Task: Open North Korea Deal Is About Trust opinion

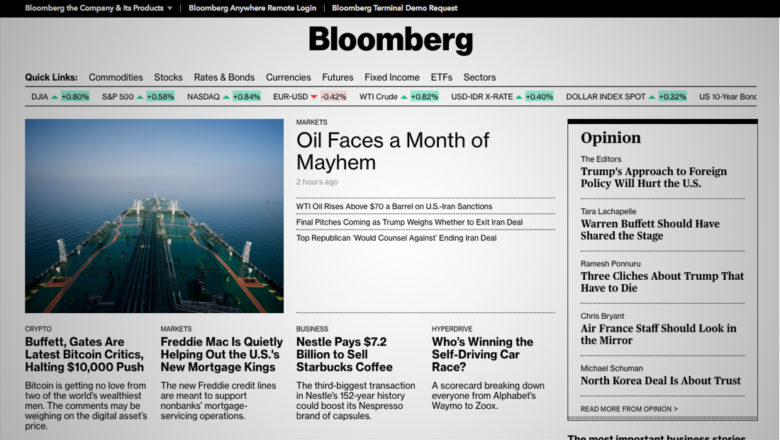Action: tap(661, 381)
